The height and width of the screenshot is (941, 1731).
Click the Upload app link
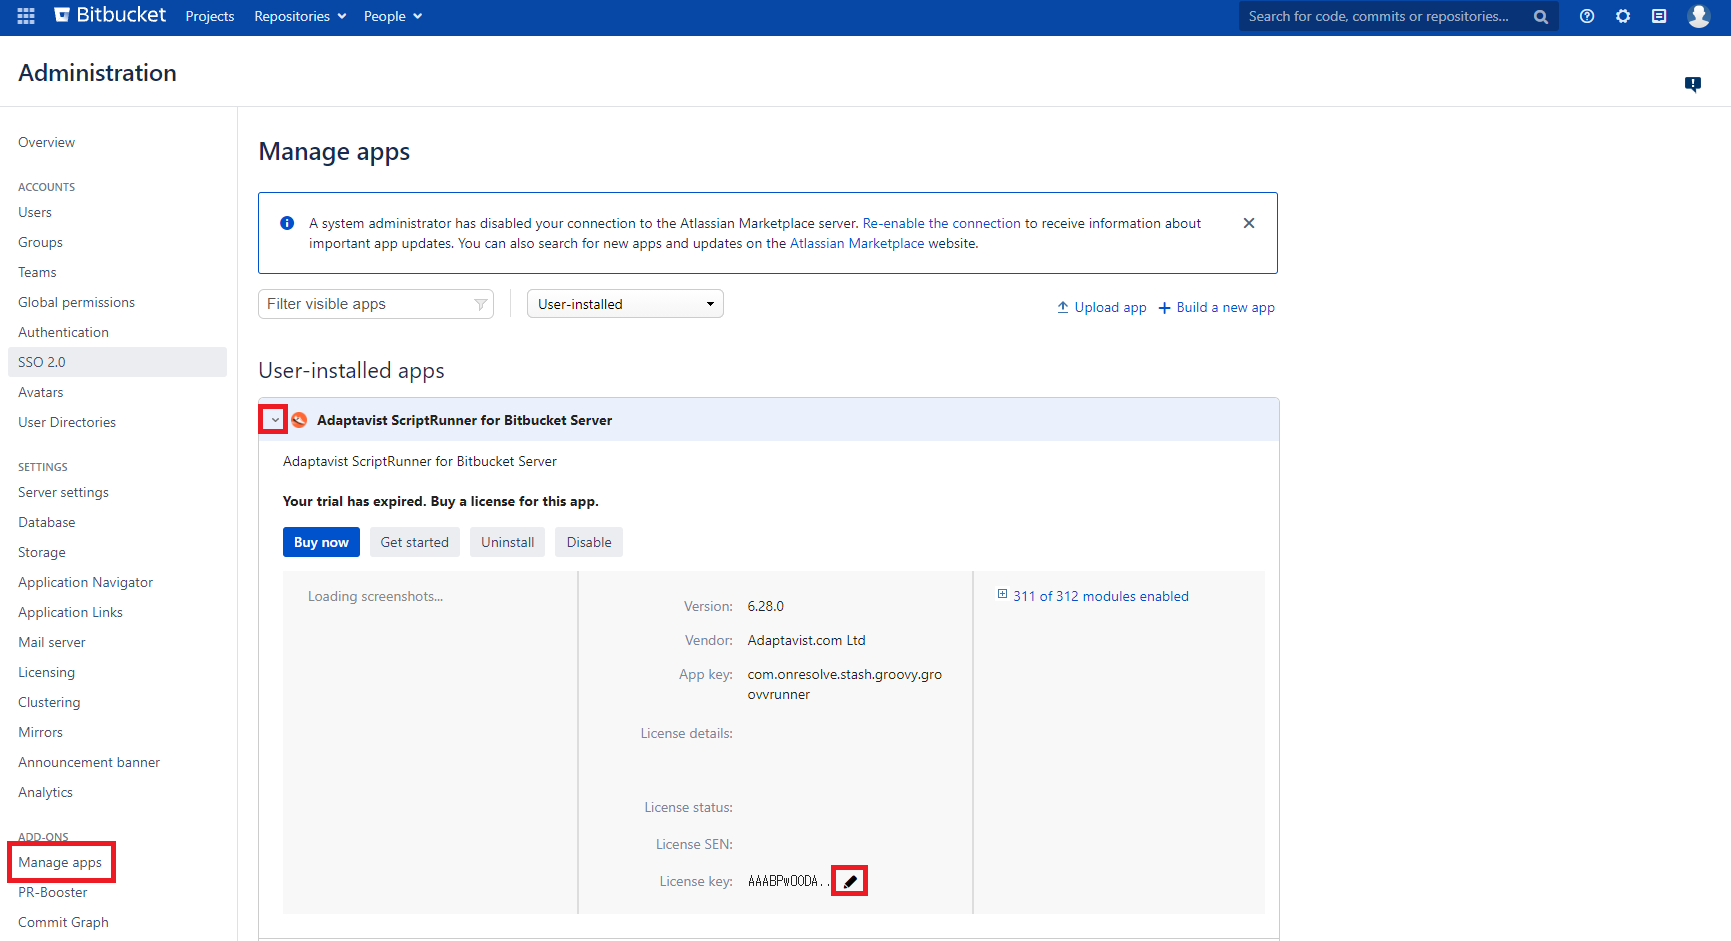coord(1102,307)
